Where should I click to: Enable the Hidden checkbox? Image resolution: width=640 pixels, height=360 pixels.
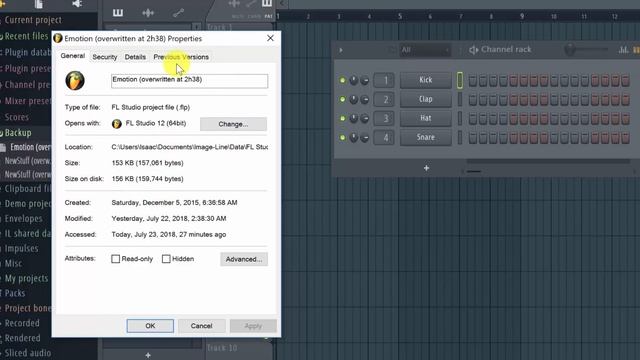[x=166, y=259]
